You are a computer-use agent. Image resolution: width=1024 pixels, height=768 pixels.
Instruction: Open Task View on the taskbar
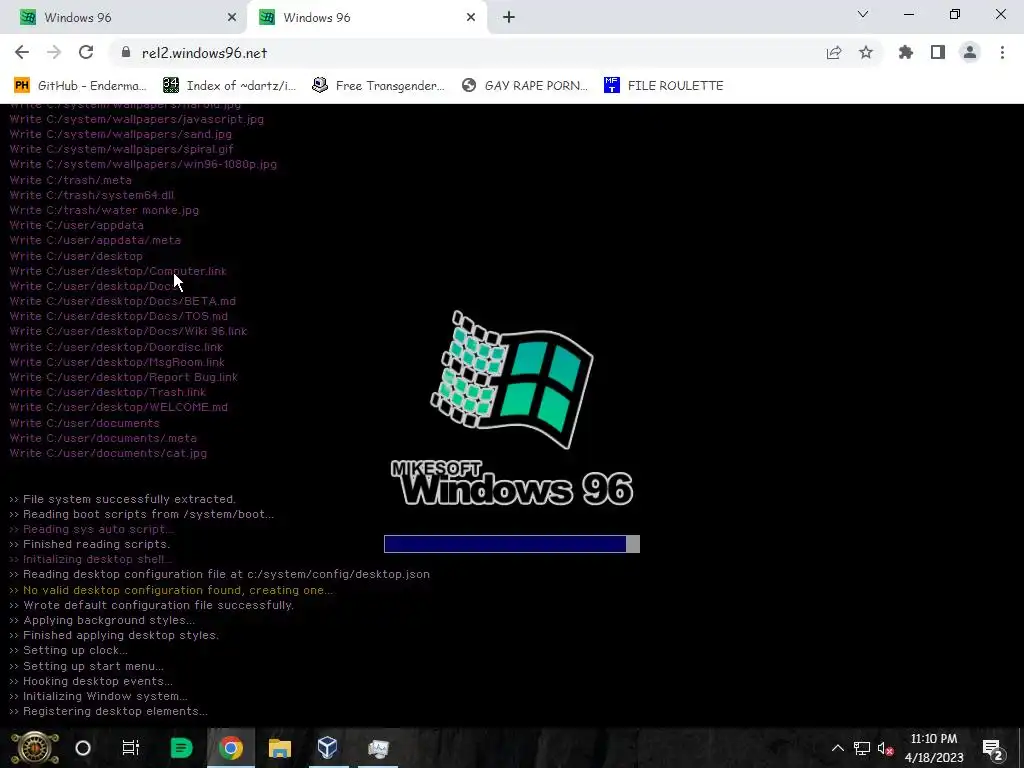pyautogui.click(x=131, y=748)
